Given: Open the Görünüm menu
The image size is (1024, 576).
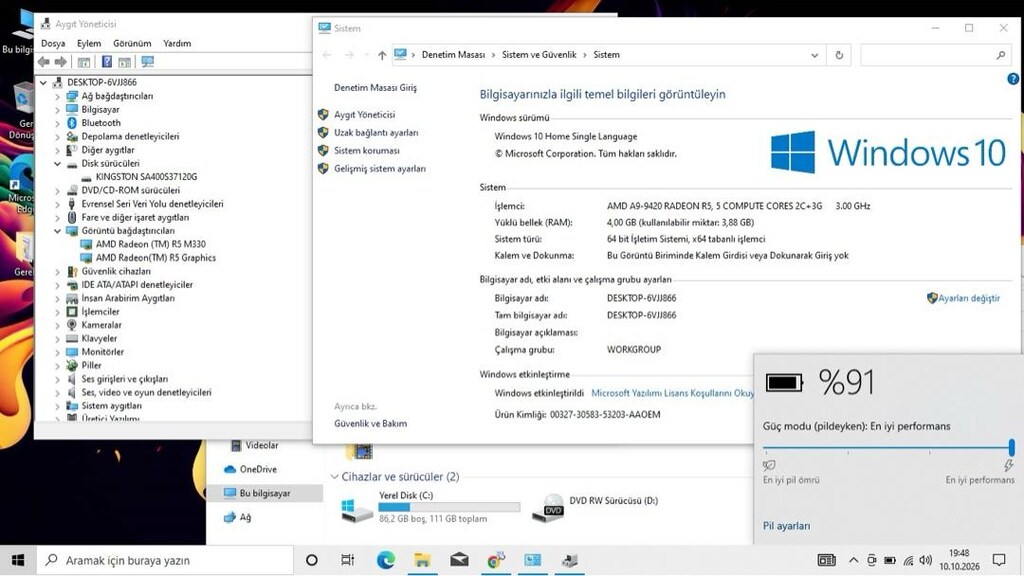Looking at the screenshot, I should click(x=132, y=43).
